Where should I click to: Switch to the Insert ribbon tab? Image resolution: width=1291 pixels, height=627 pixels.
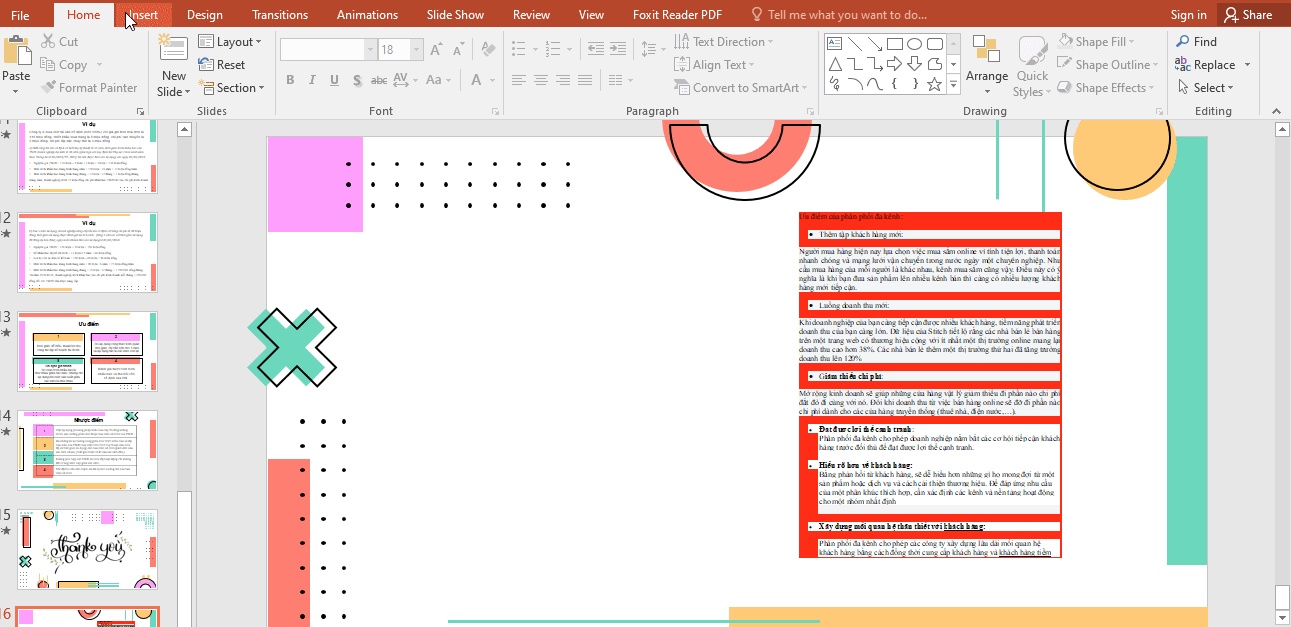pyautogui.click(x=142, y=14)
